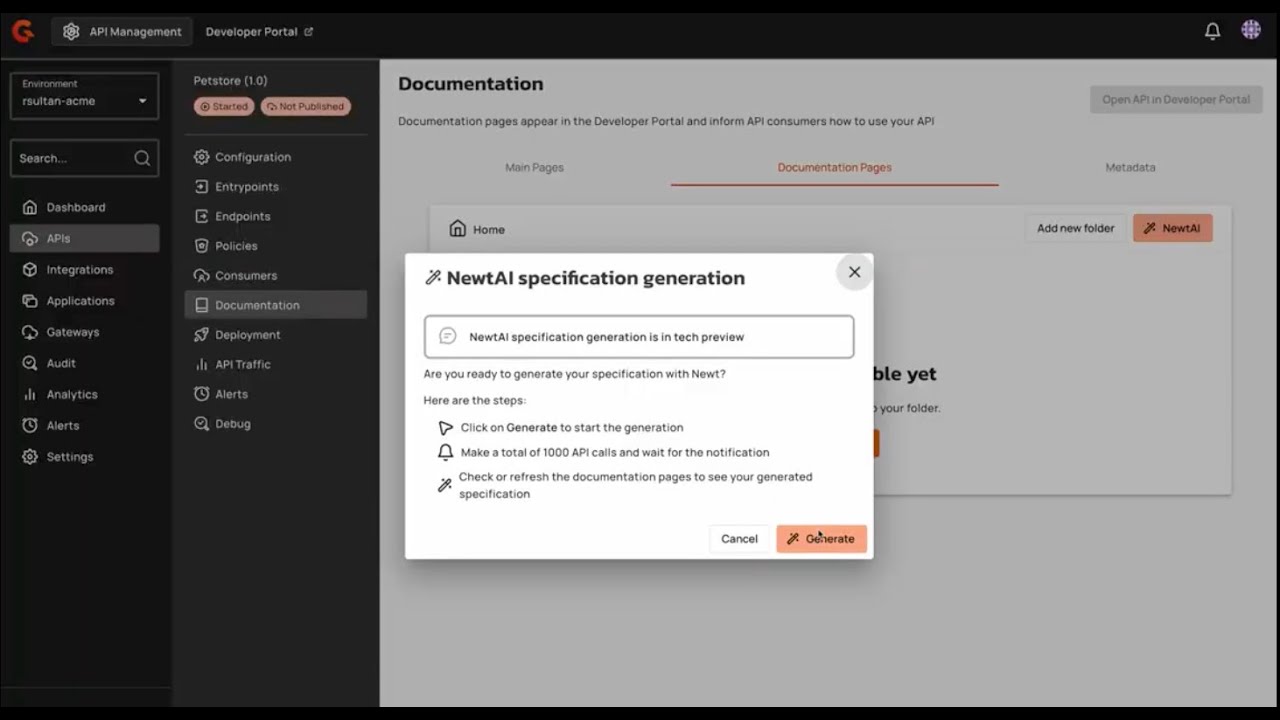The width and height of the screenshot is (1280, 720).
Task: Open Endpoints in the Petstore menu
Action: (x=243, y=216)
